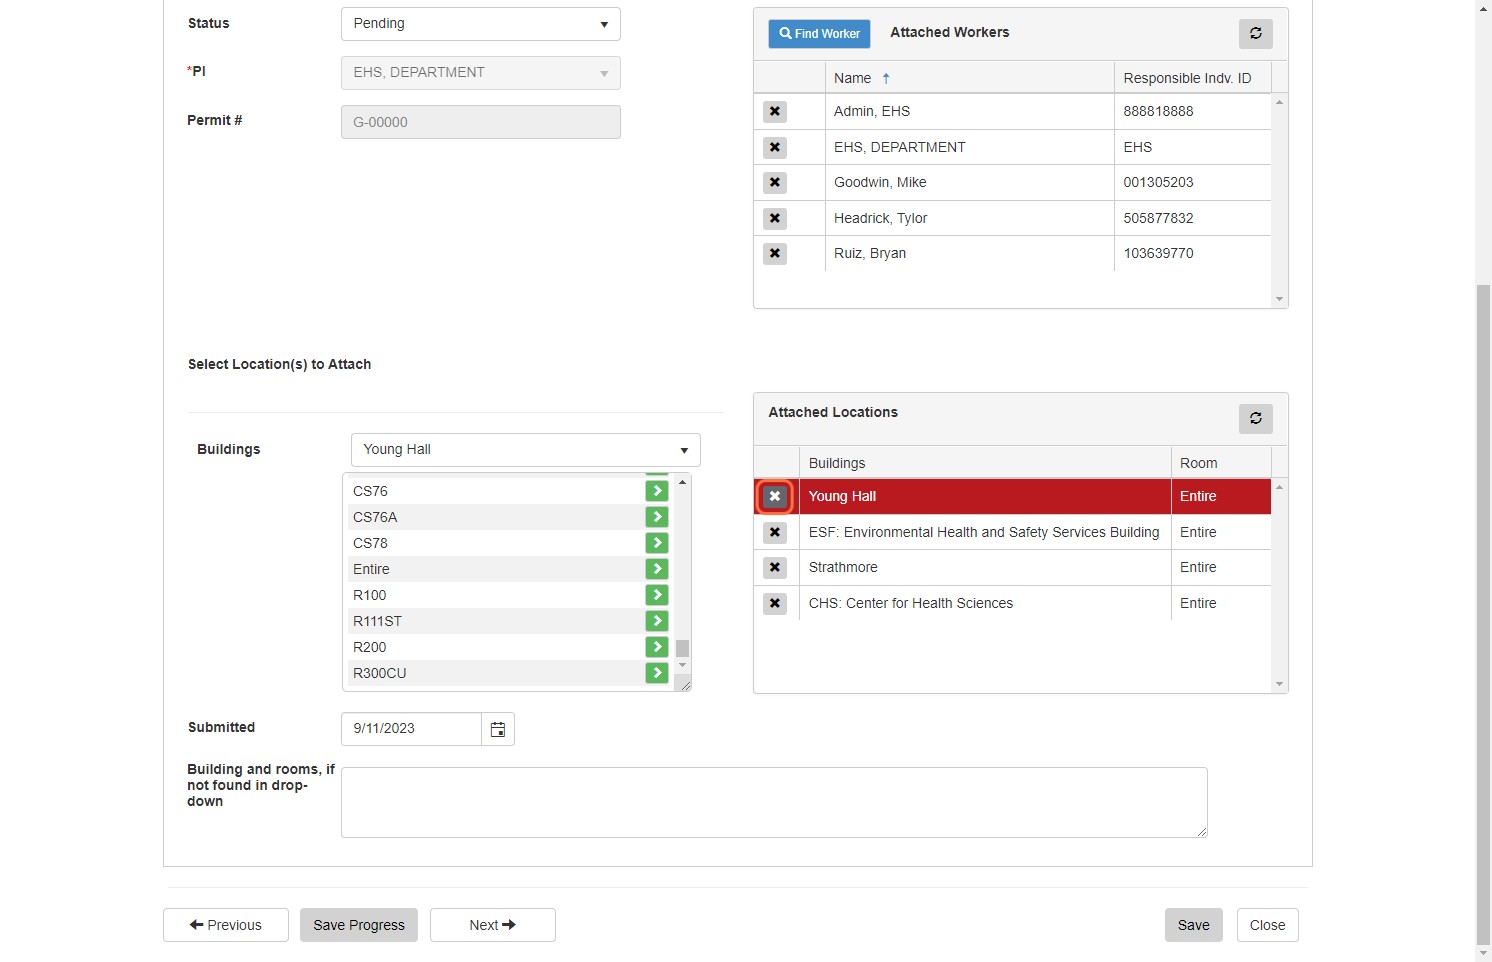Remove Ruiz, Bryan from workers

pyautogui.click(x=775, y=254)
